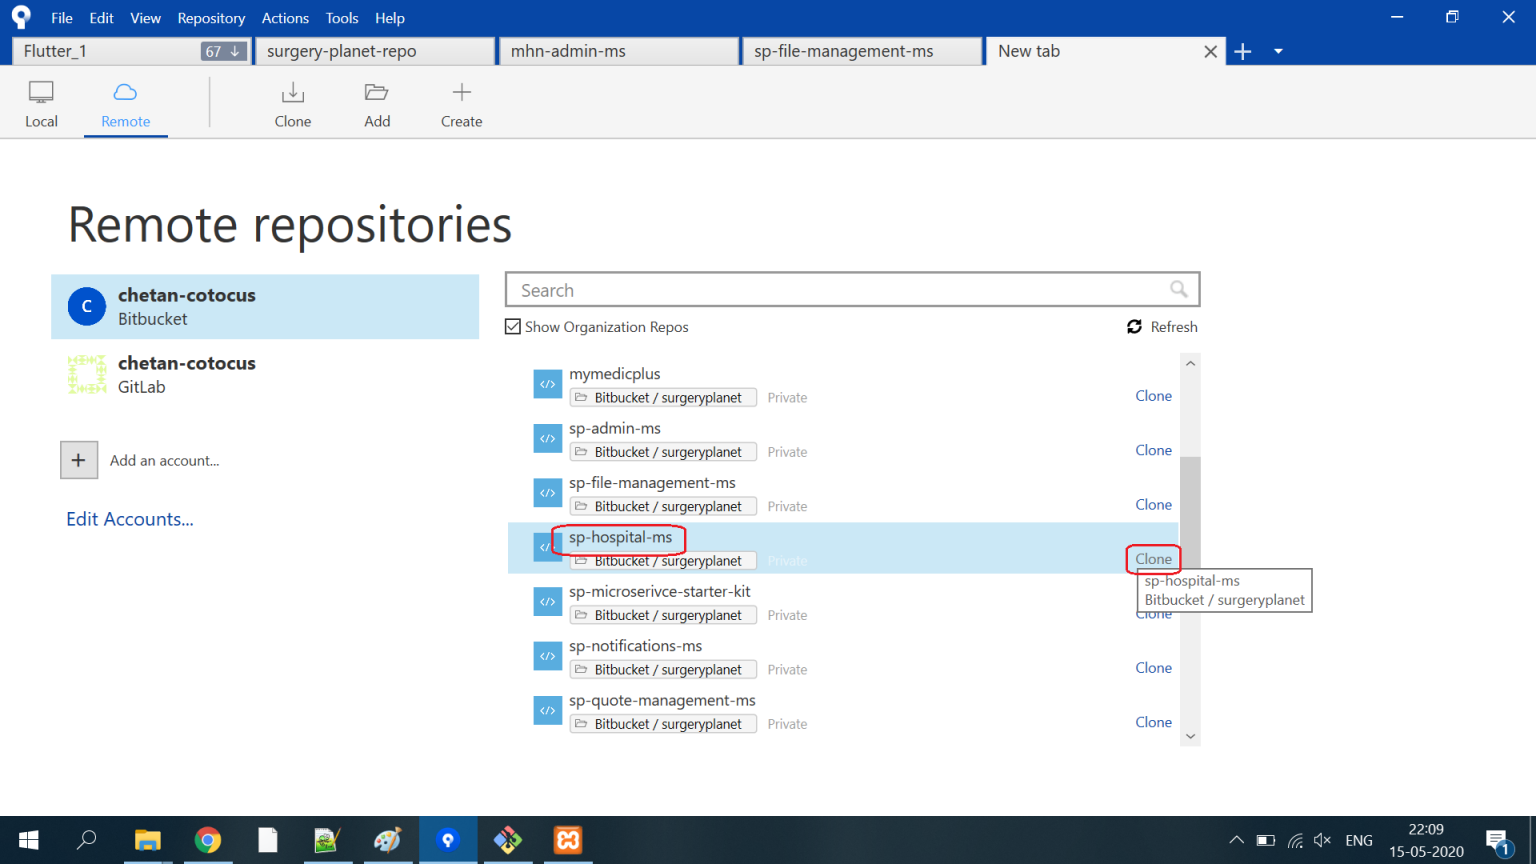
Task: Open Windows Start menu
Action: (28, 840)
